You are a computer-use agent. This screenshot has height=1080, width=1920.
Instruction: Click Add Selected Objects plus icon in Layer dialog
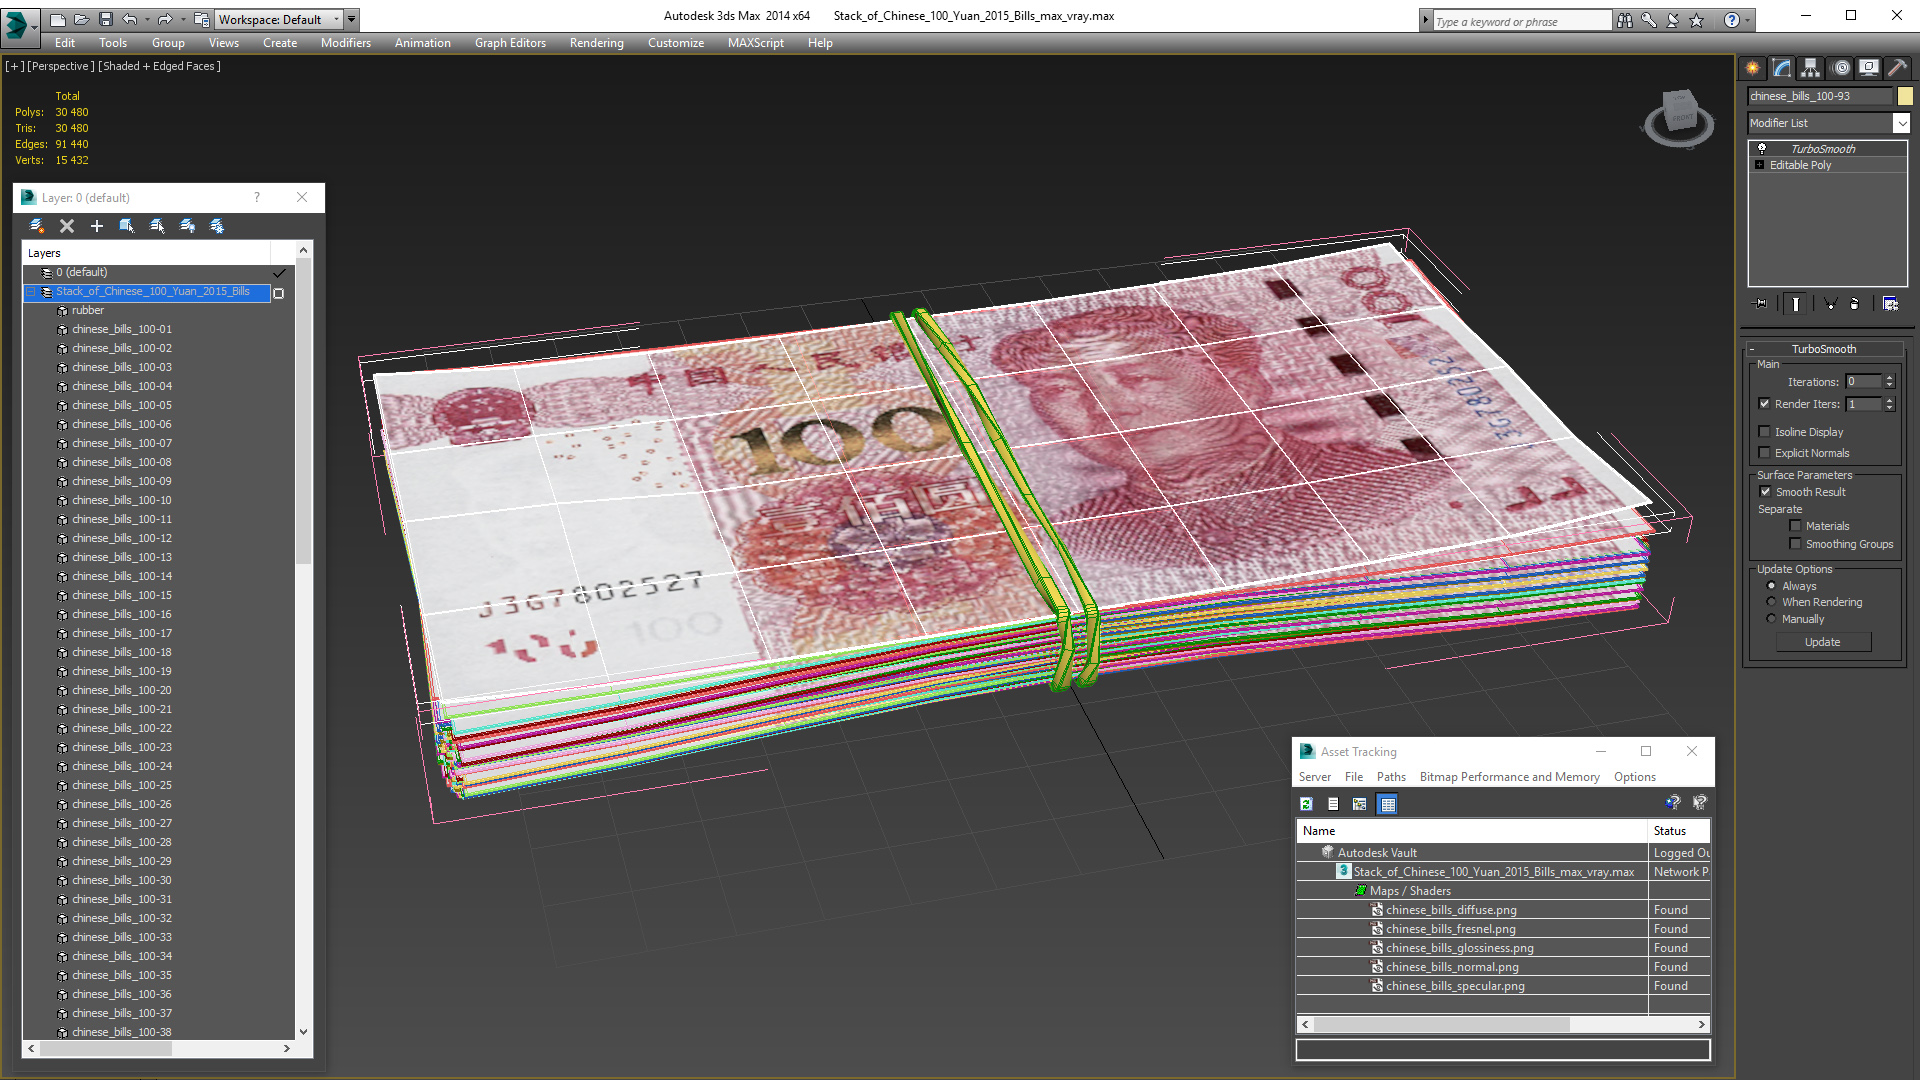(x=97, y=226)
